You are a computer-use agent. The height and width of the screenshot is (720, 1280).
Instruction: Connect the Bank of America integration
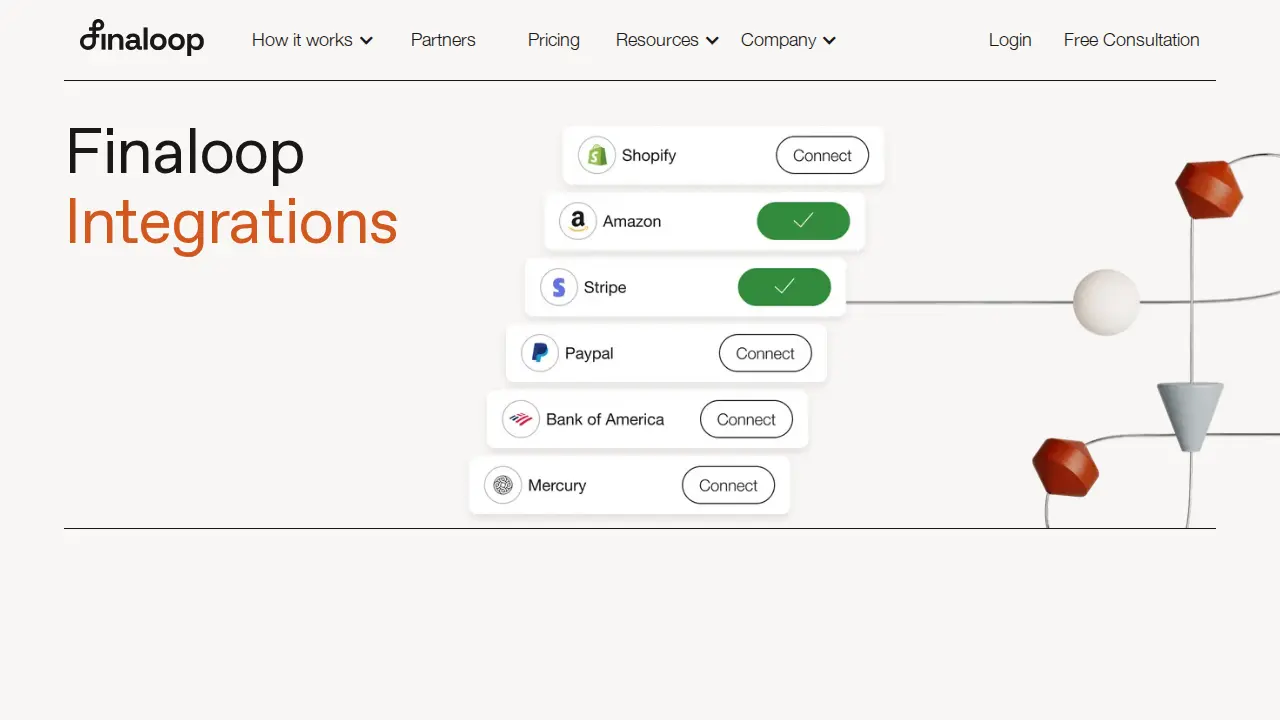[x=746, y=419]
